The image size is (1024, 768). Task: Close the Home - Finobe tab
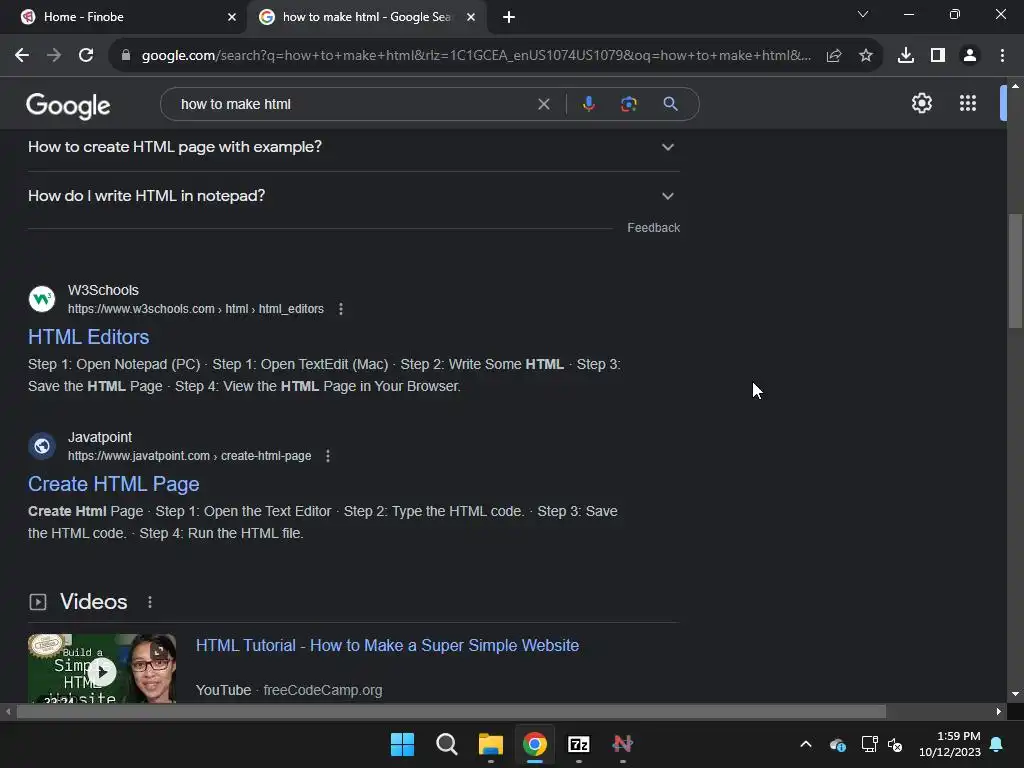pyautogui.click(x=232, y=17)
